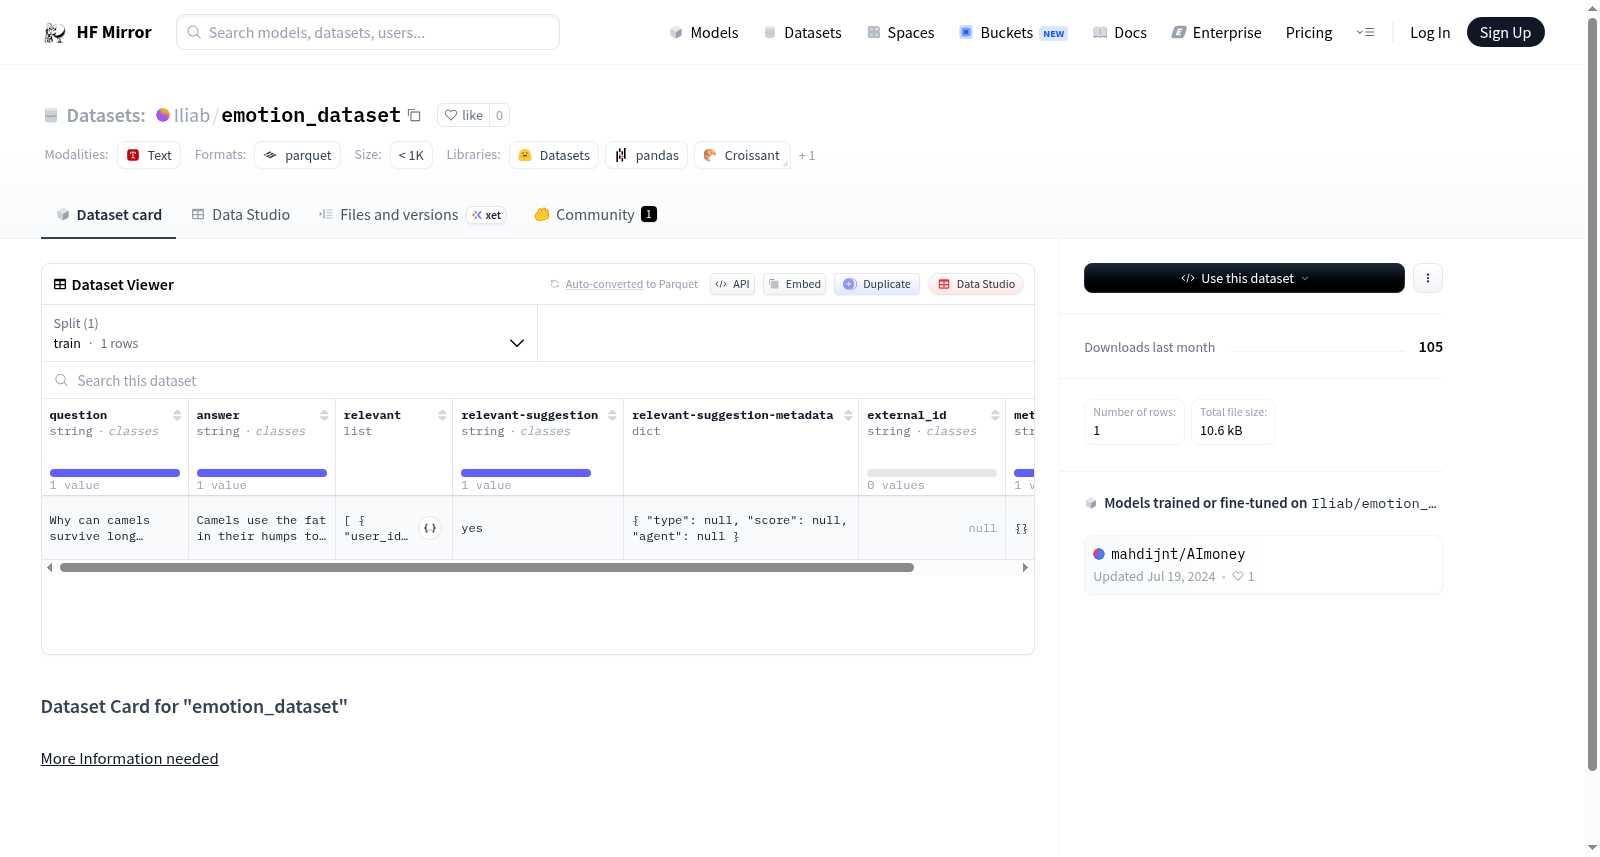Click the question column distribution bar
Image resolution: width=1600 pixels, height=857 pixels.
[x=115, y=473]
